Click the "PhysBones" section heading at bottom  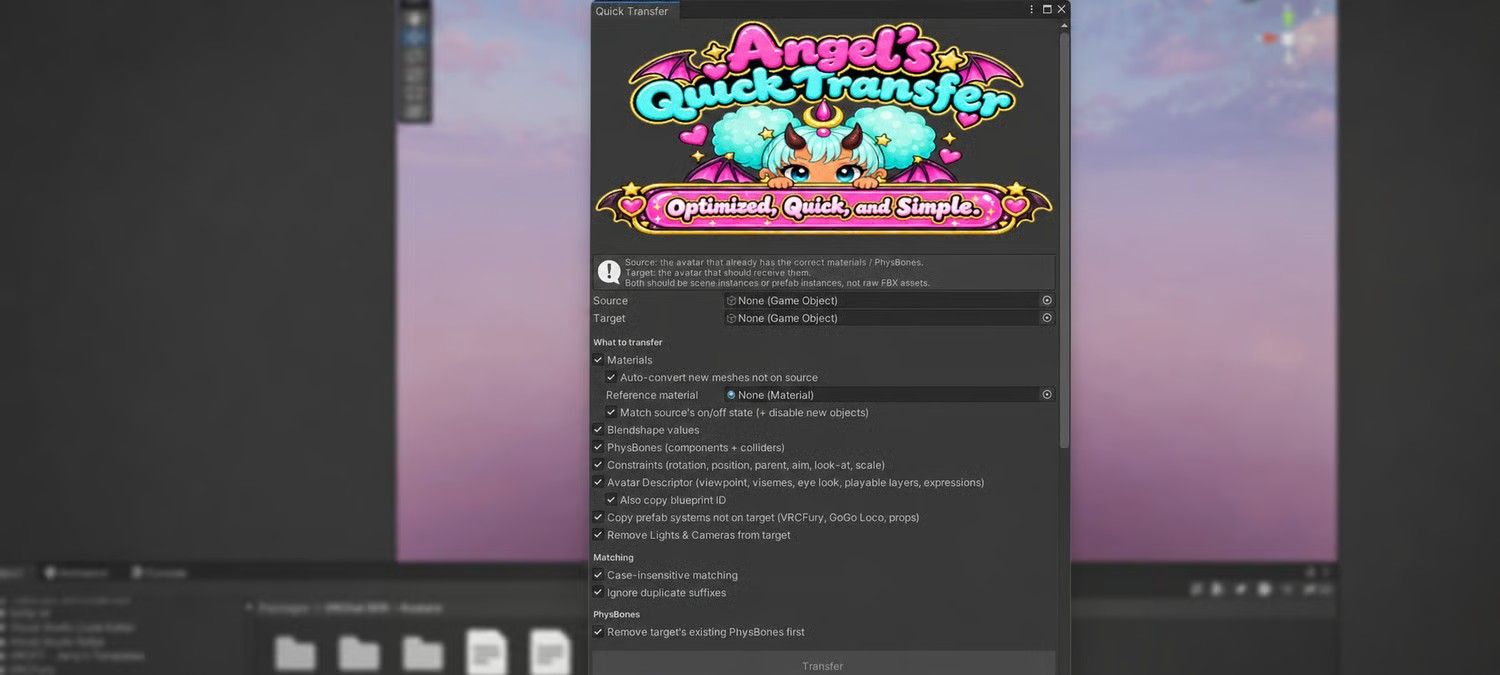point(617,614)
